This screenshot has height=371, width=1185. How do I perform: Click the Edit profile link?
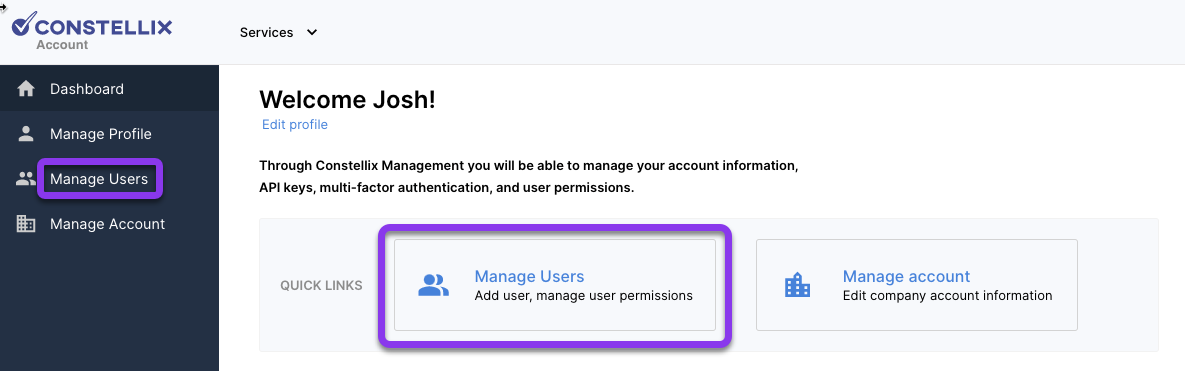click(295, 125)
